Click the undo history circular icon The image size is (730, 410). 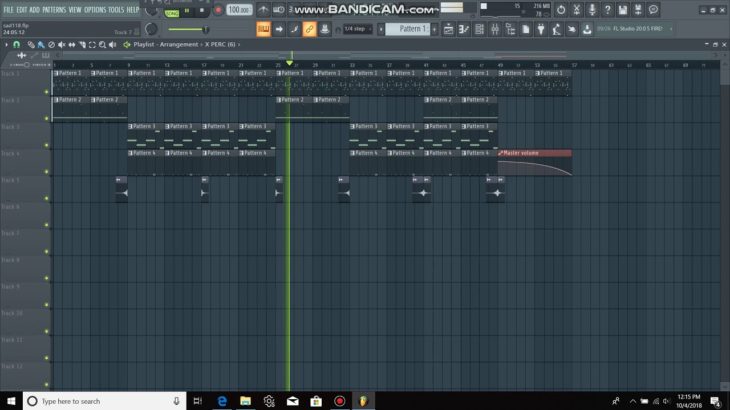[561, 9]
